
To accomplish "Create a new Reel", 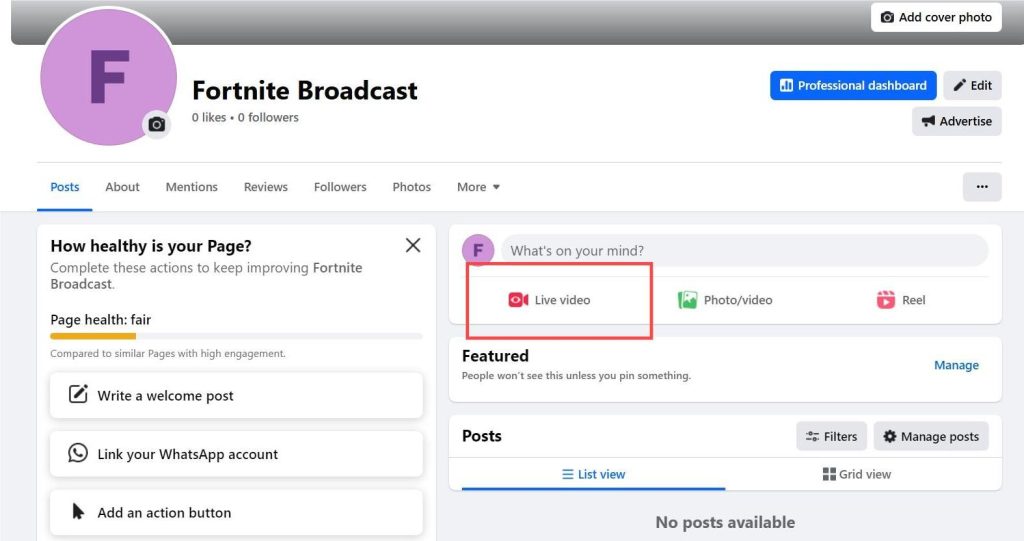I will (901, 300).
